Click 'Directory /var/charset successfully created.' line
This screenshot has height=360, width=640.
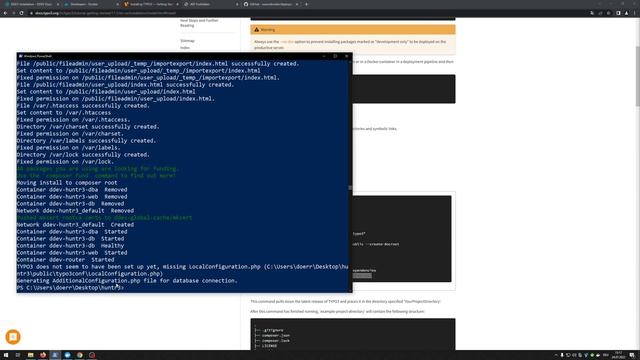click(x=88, y=127)
